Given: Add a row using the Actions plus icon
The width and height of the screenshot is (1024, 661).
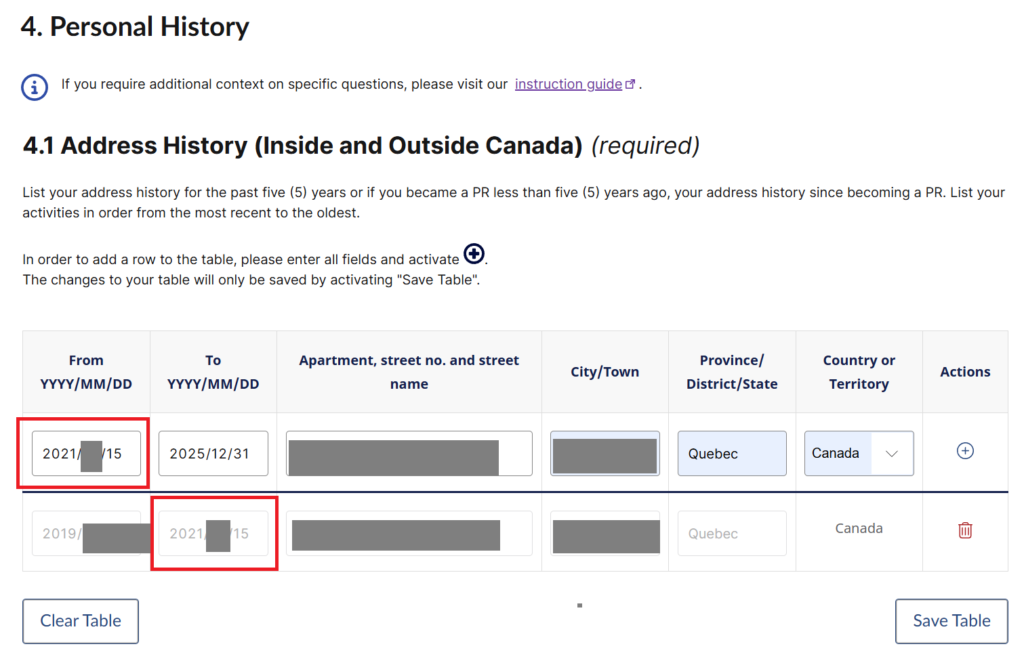Looking at the screenshot, I should point(965,451).
